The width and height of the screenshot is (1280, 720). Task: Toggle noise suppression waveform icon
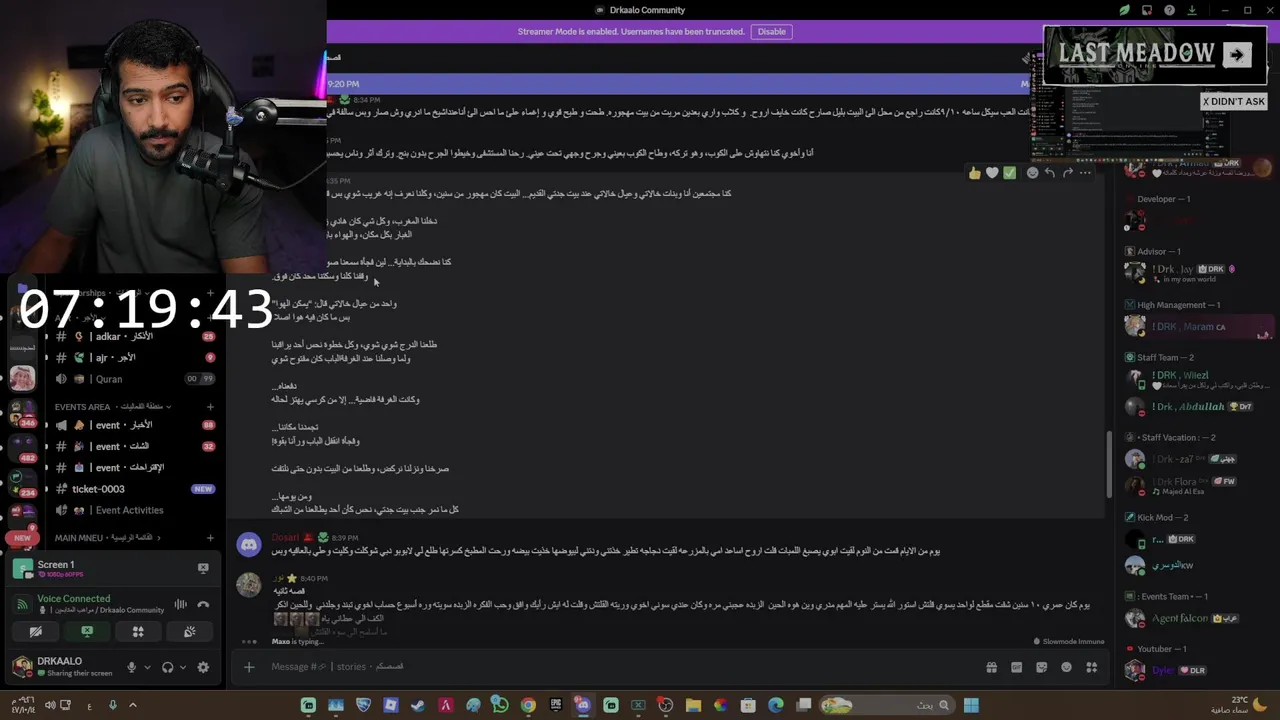pyautogui.click(x=181, y=604)
